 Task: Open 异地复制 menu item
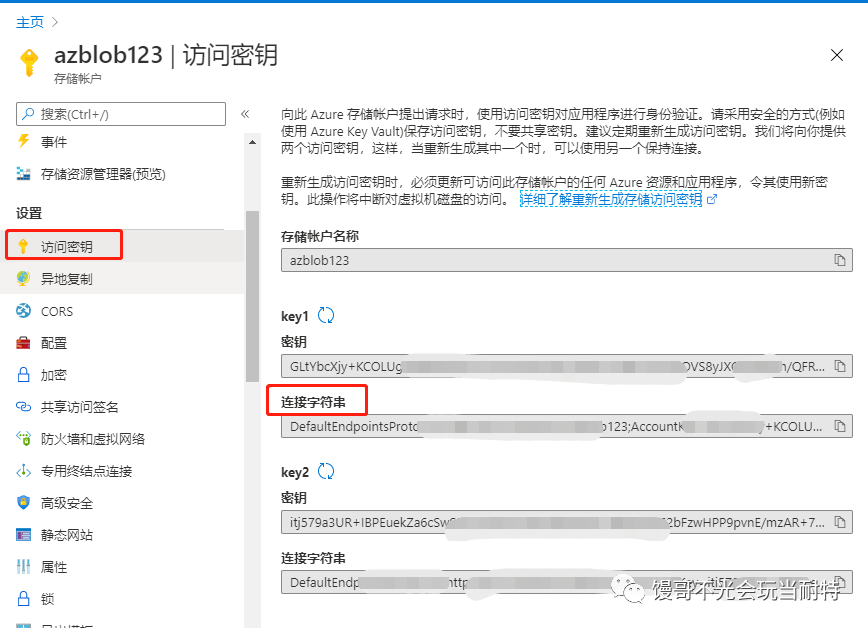tap(122, 279)
